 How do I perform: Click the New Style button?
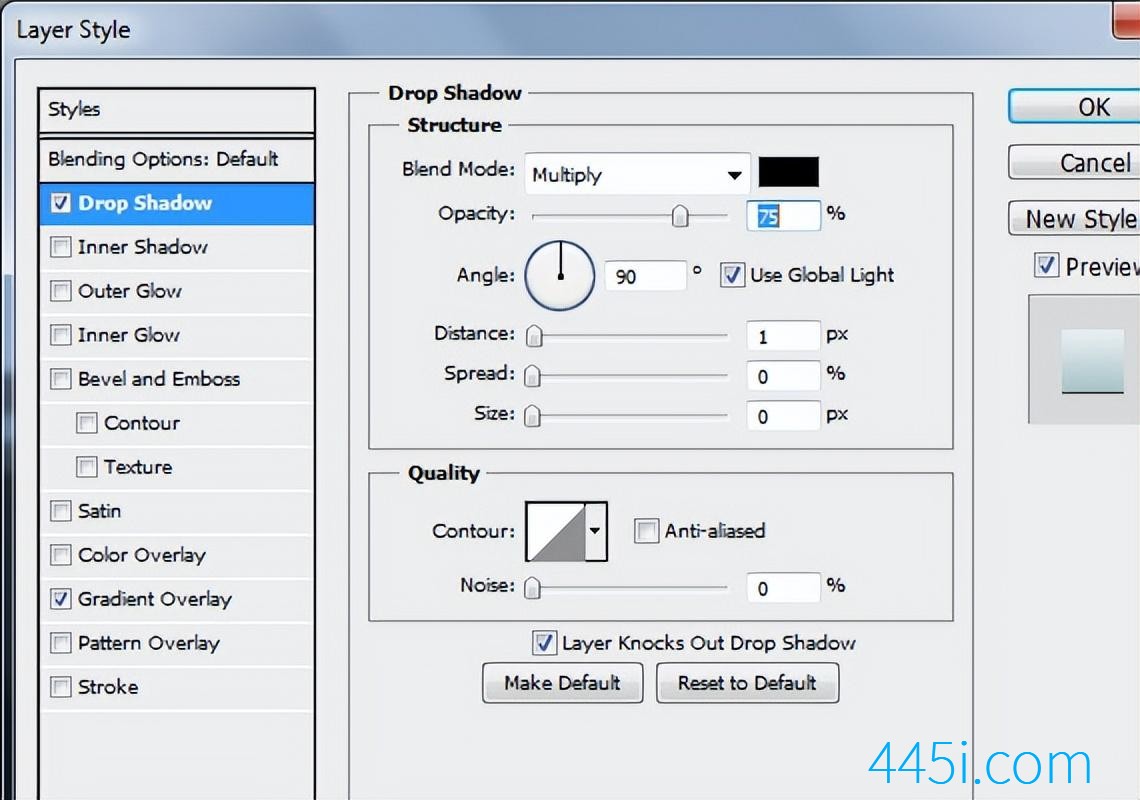[x=1074, y=218]
